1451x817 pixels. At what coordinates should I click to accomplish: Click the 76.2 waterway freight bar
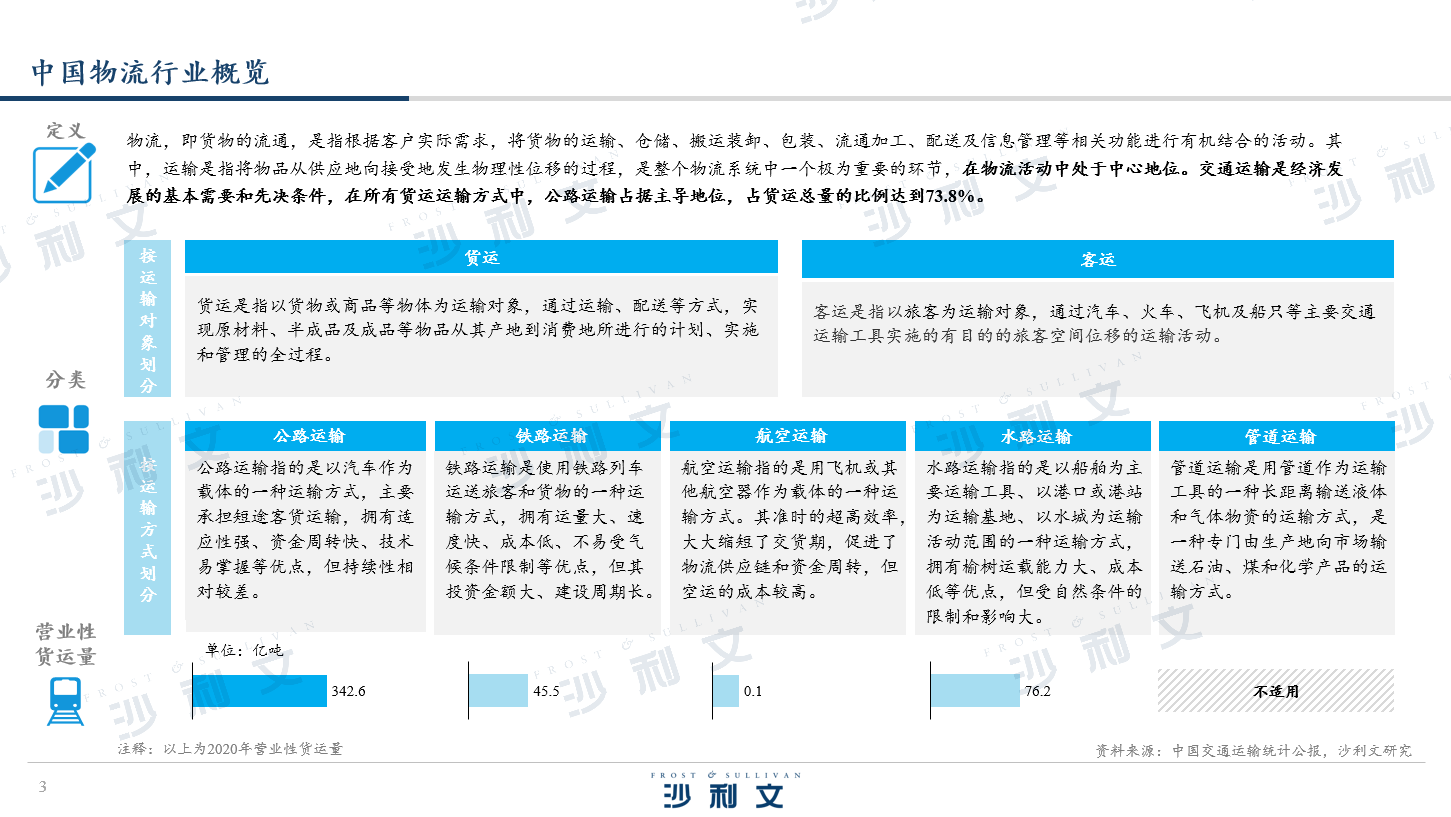(975, 691)
